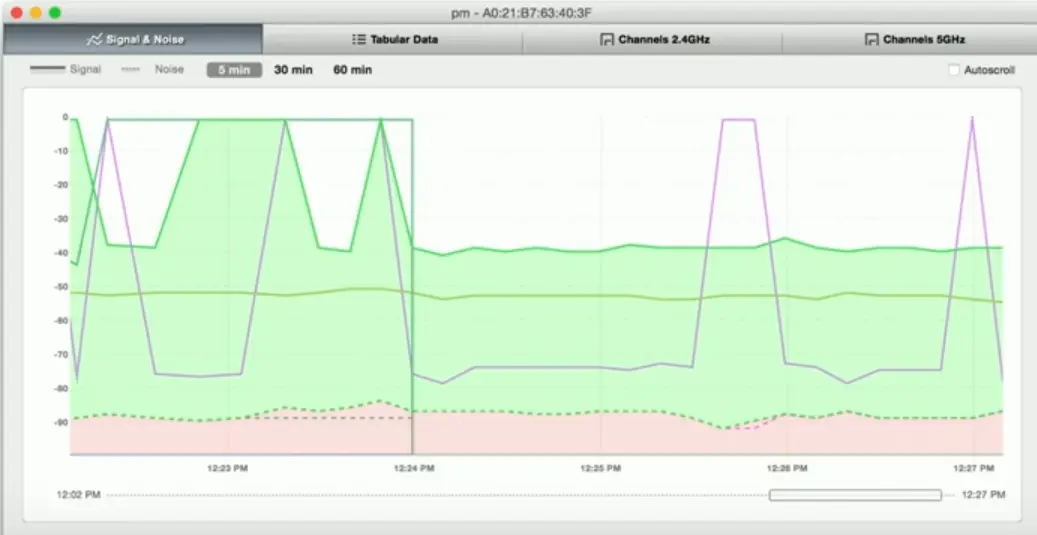Click the Noise legend label
1037x535 pixels.
click(x=168, y=70)
